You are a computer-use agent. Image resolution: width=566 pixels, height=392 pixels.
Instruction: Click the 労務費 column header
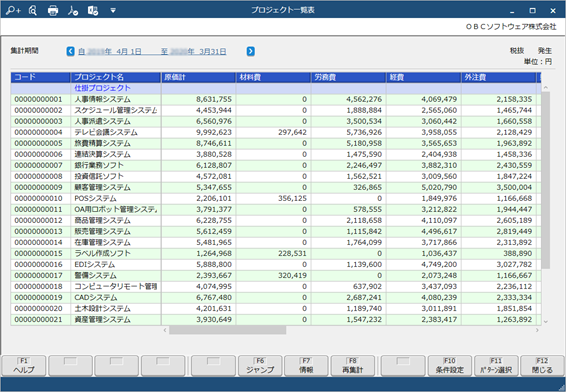[x=348, y=77]
